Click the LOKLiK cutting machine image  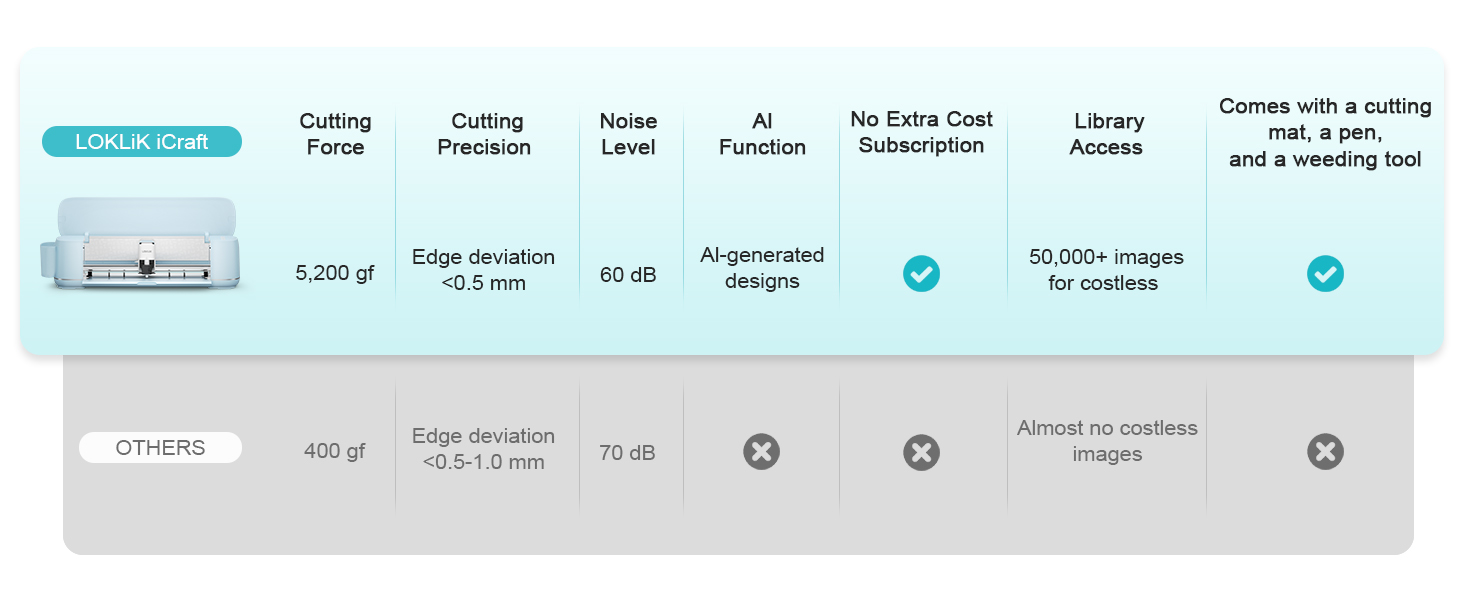[x=145, y=245]
